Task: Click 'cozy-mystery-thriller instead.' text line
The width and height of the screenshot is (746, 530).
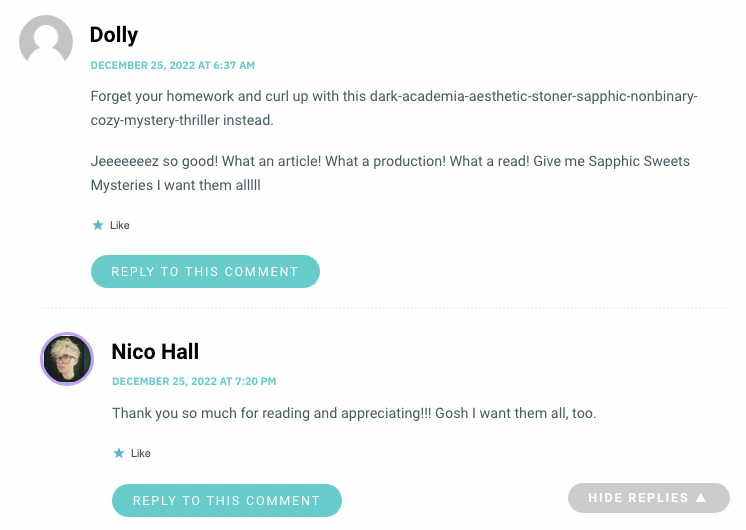Action: click(182, 120)
